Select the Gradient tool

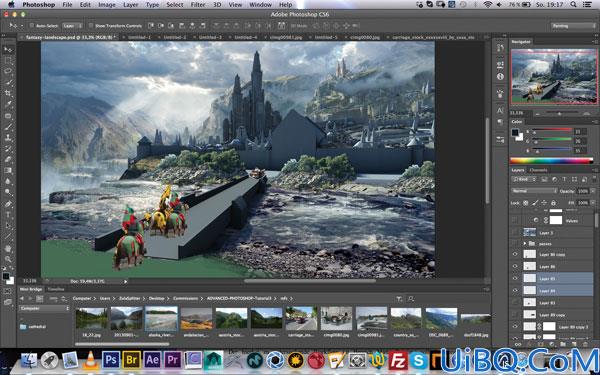coord(8,171)
